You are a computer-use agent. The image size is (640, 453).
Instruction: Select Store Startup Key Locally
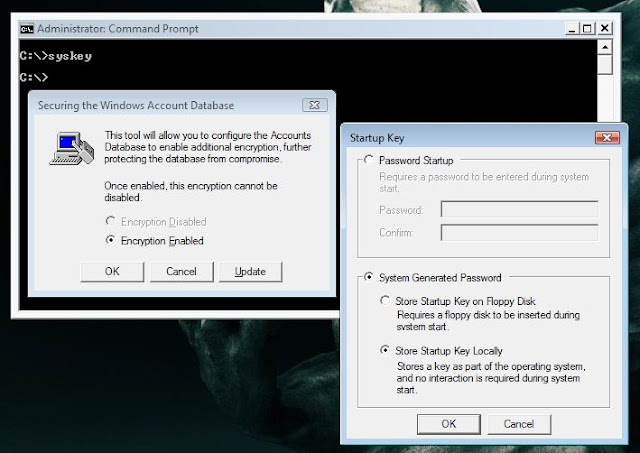(x=385, y=350)
